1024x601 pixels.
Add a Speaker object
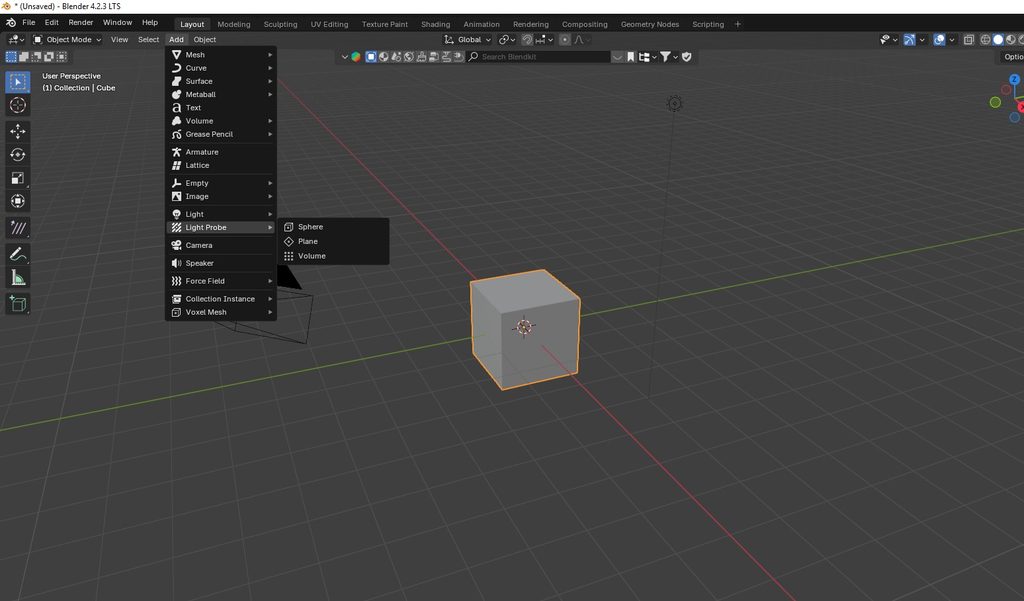click(x=221, y=263)
